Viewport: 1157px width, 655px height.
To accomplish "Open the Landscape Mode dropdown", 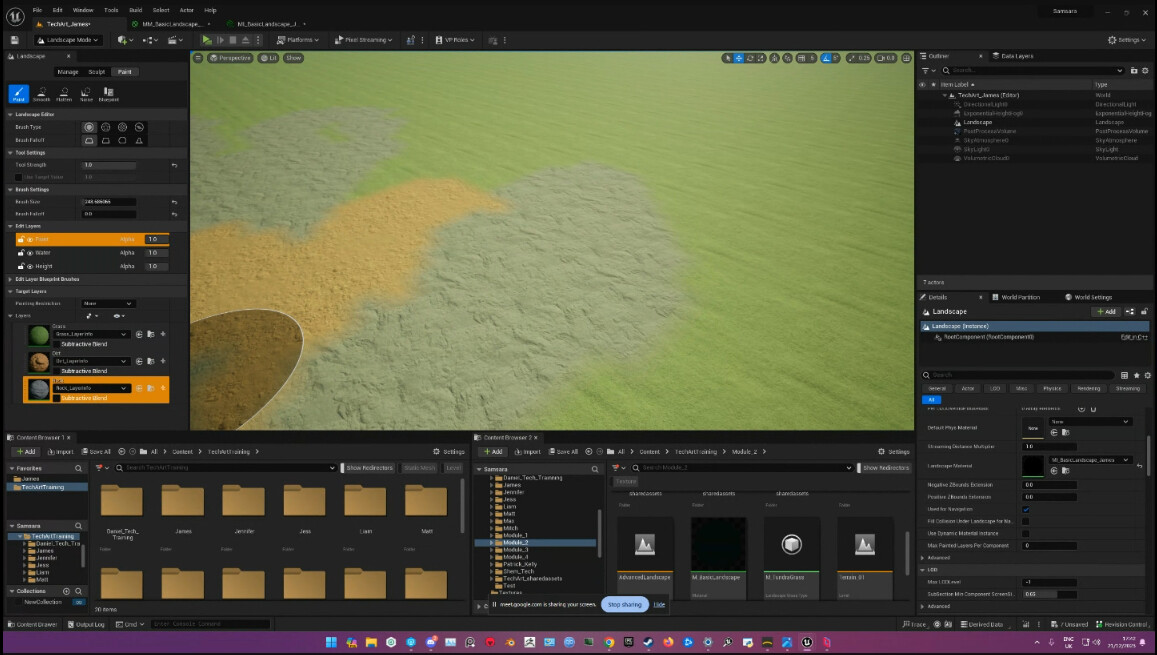I will tap(69, 40).
